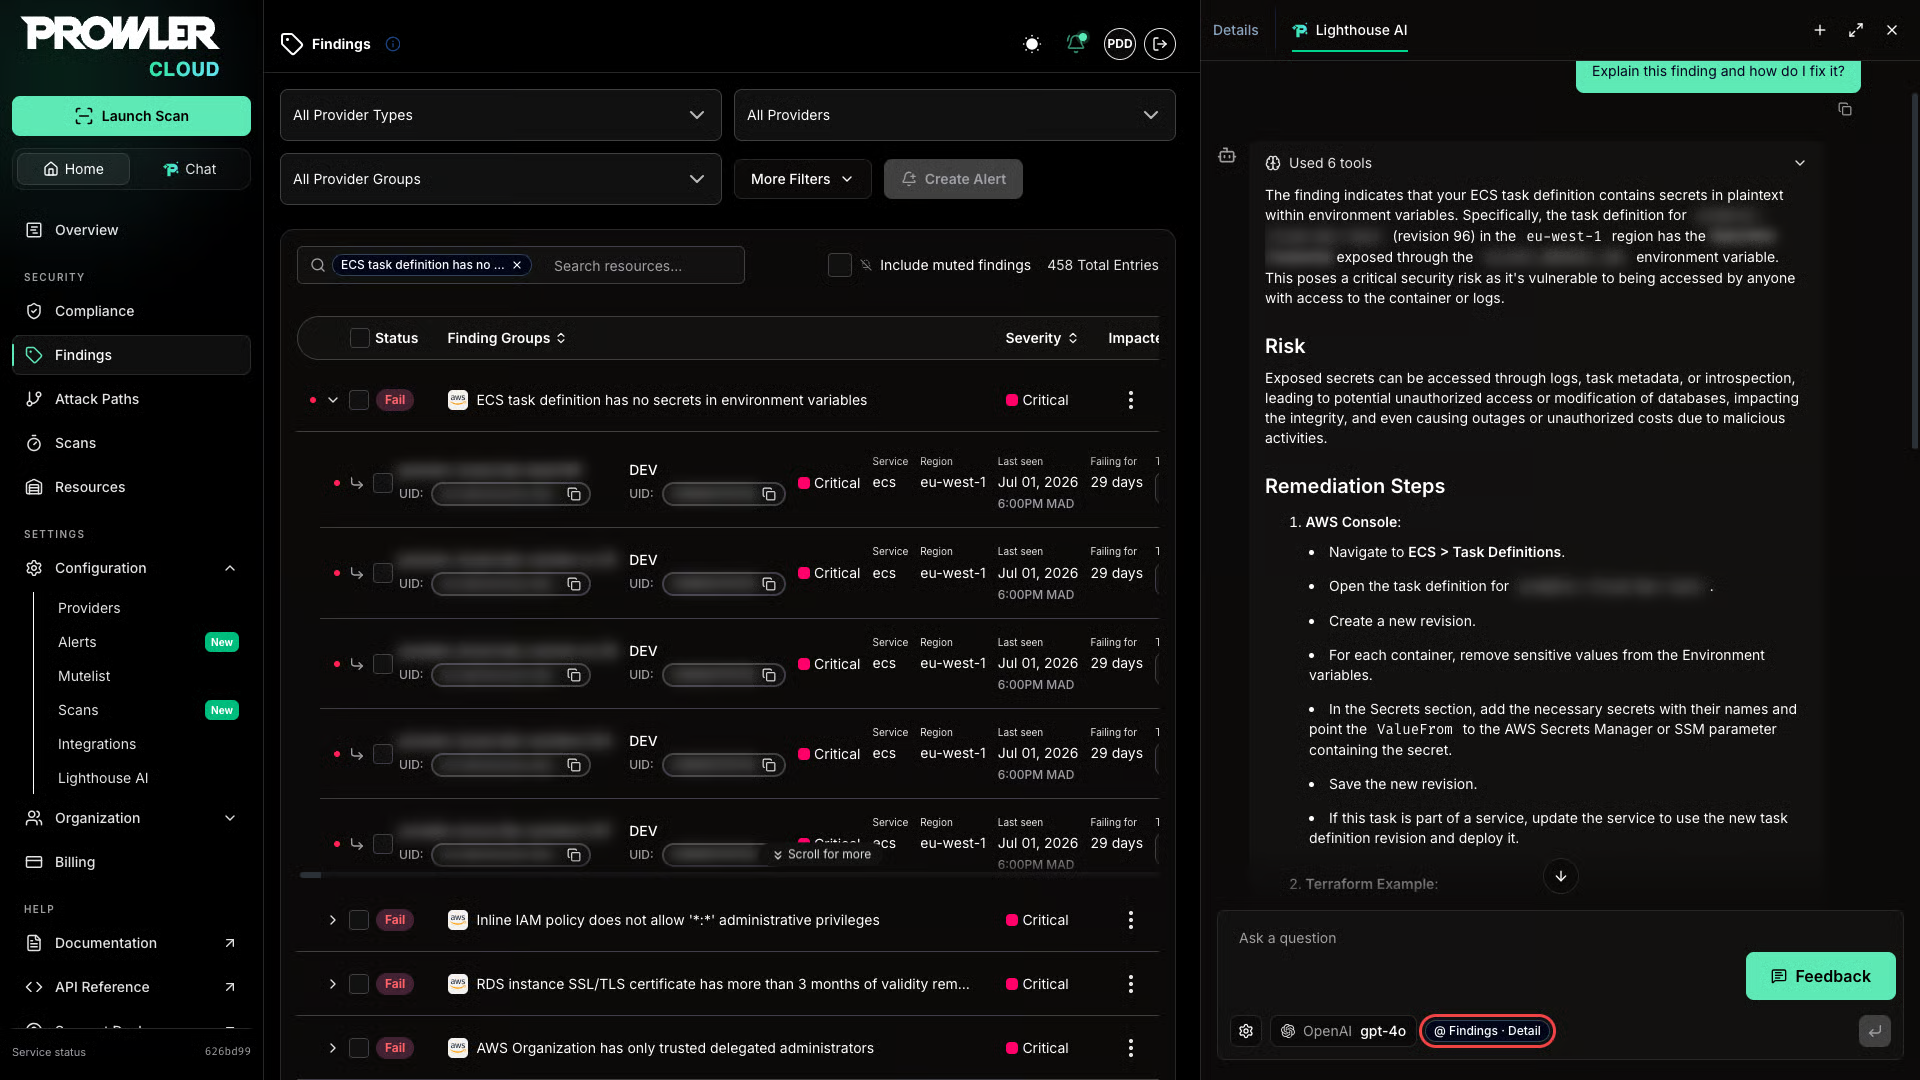Open Overview in the sidebar

coord(131,230)
